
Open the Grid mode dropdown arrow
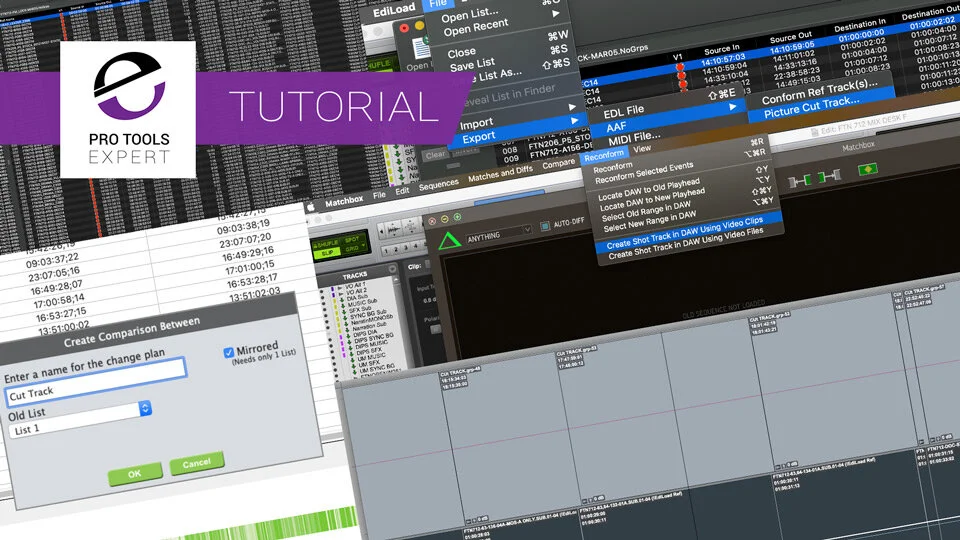click(364, 247)
